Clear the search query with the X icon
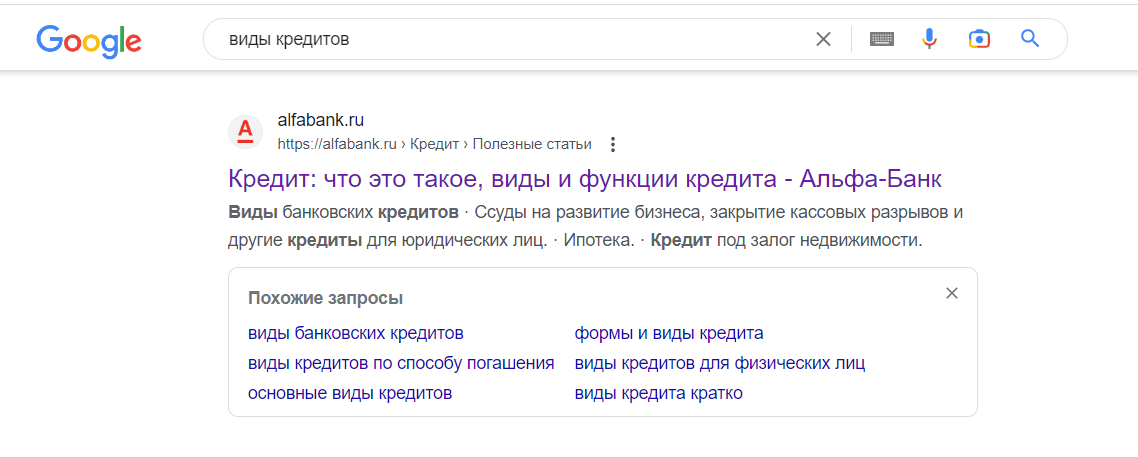This screenshot has height=457, width=1138. [823, 39]
